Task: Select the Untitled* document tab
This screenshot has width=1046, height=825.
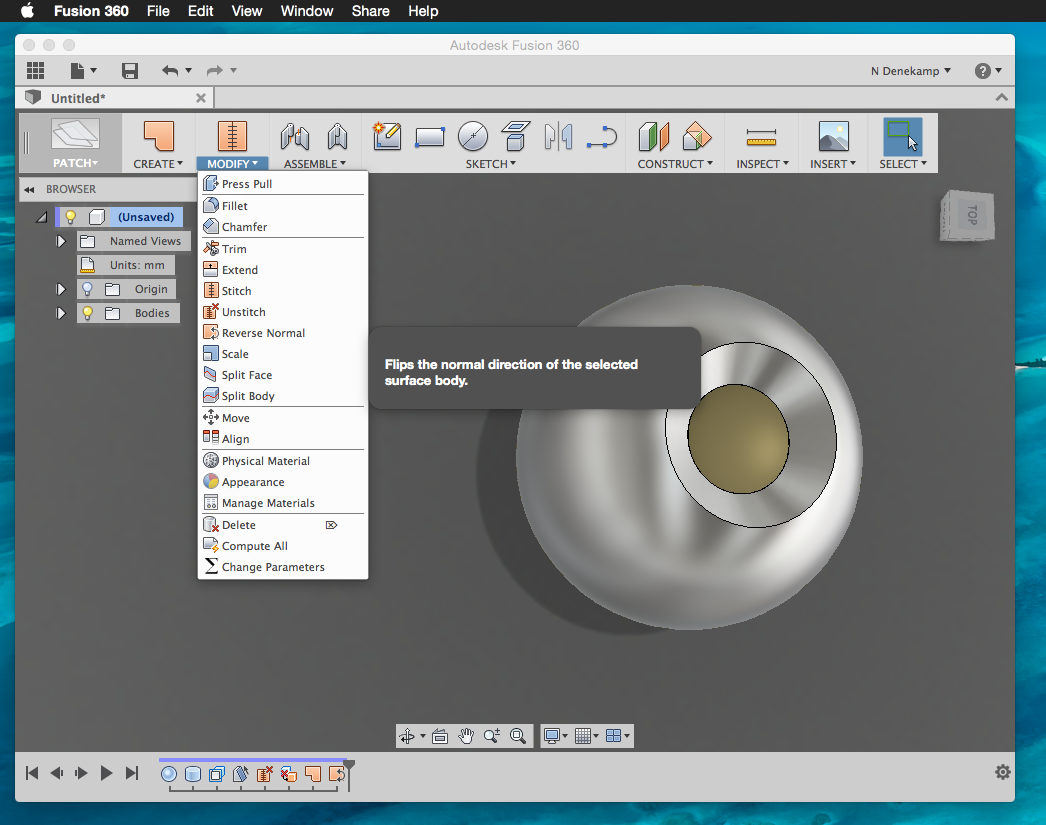Action: tap(114, 98)
